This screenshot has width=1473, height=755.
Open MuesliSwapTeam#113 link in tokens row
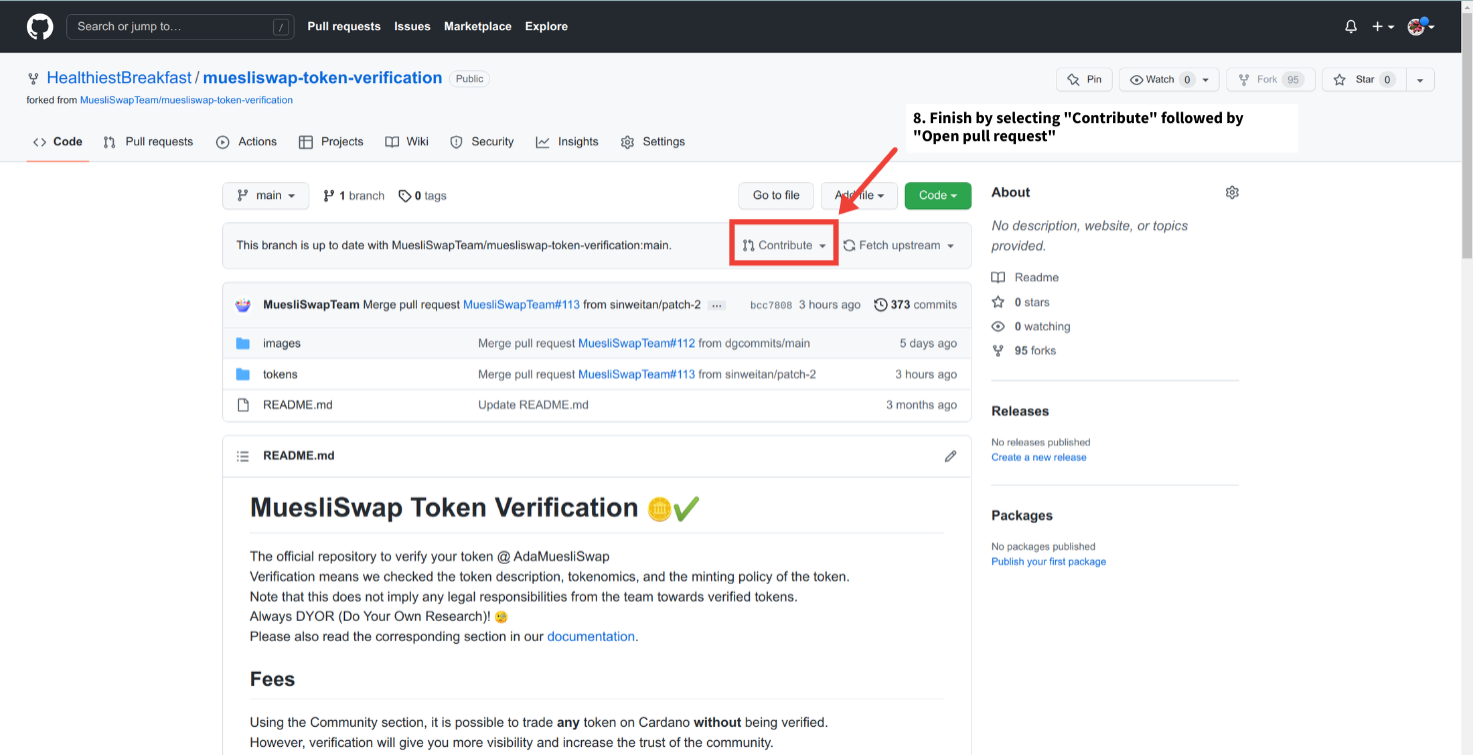637,374
